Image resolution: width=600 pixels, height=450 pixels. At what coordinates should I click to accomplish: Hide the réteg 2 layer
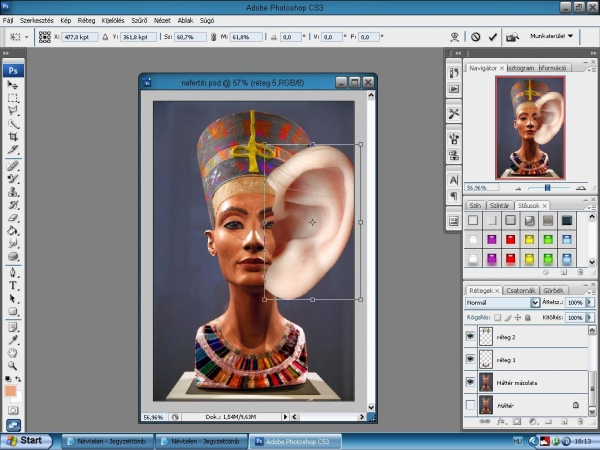(x=470, y=337)
